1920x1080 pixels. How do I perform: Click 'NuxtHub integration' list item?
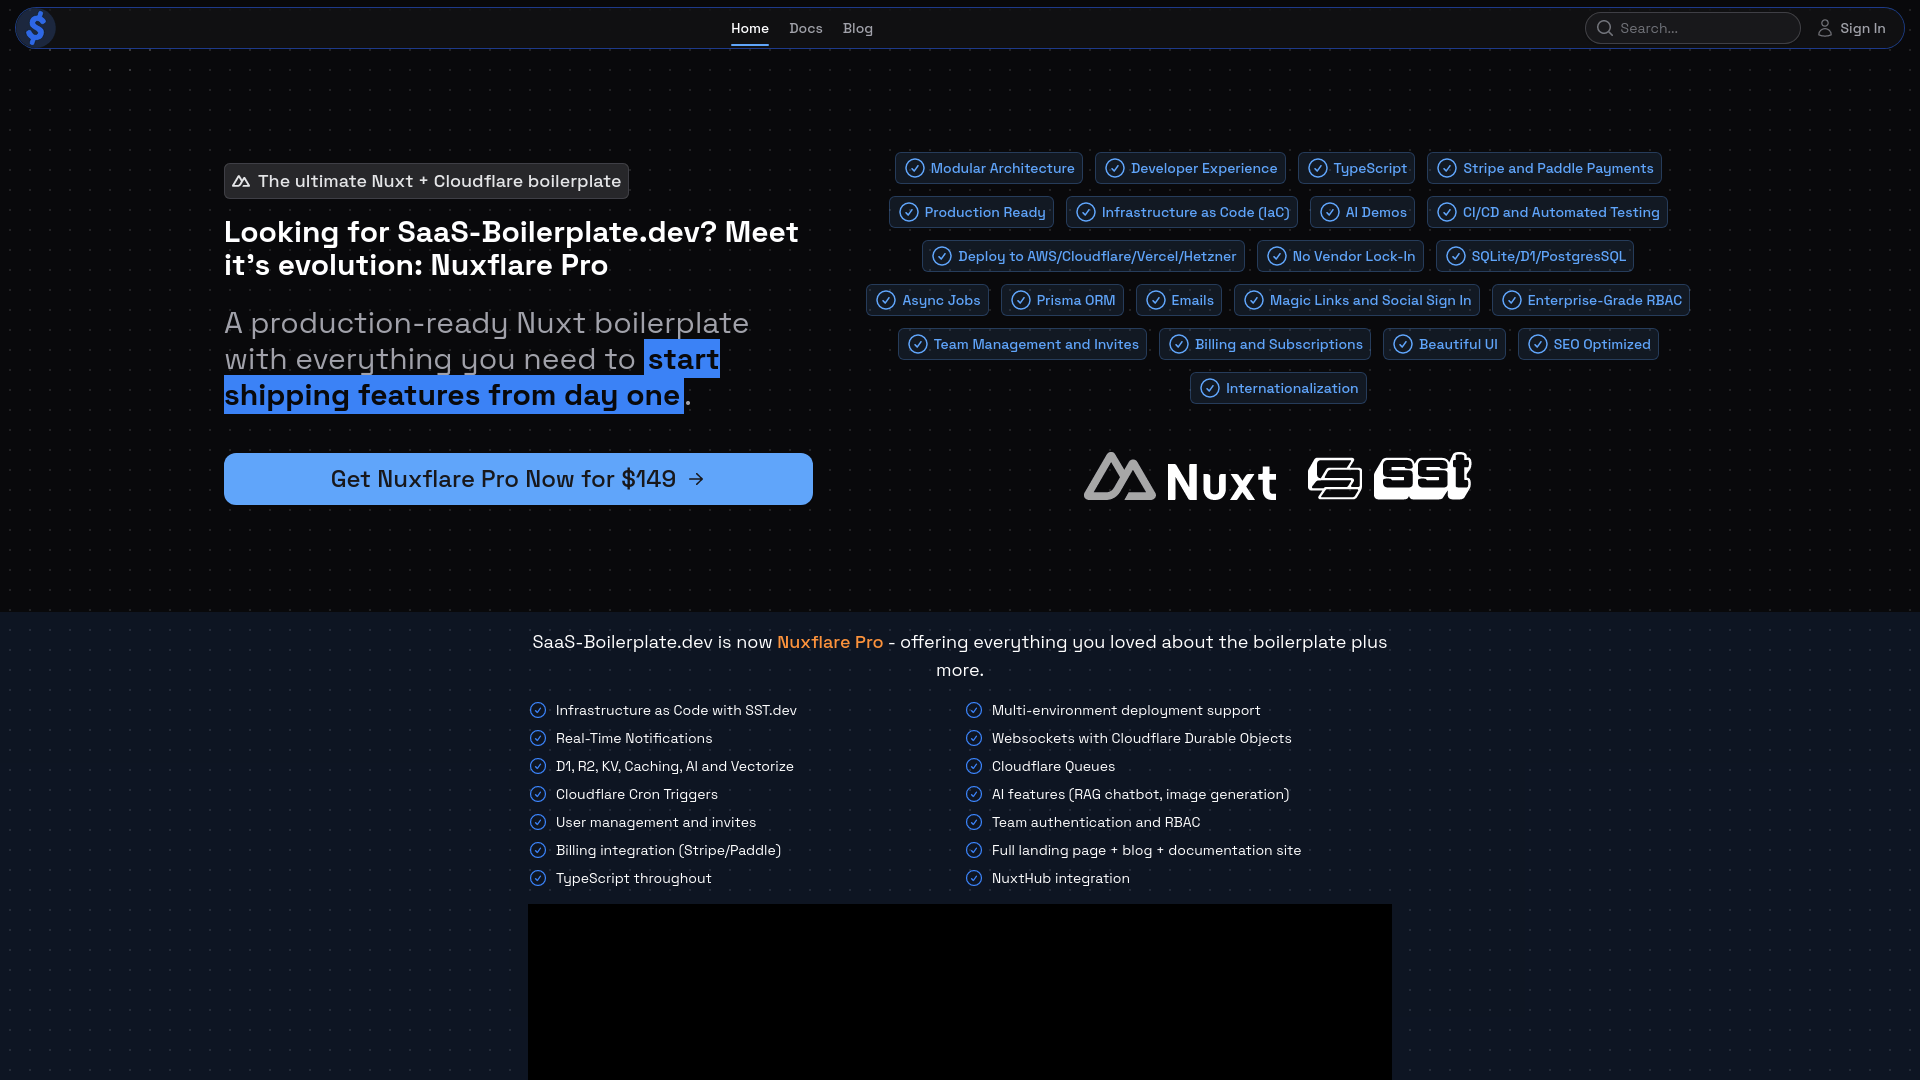[x=1061, y=878]
